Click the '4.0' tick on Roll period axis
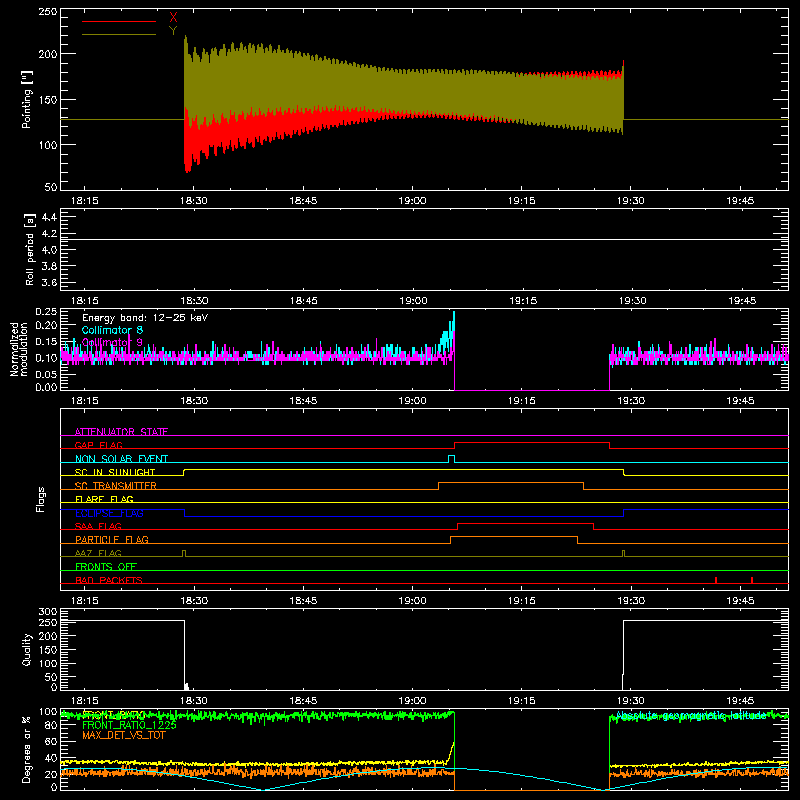Screen dimensions: 800x800 click(49, 250)
